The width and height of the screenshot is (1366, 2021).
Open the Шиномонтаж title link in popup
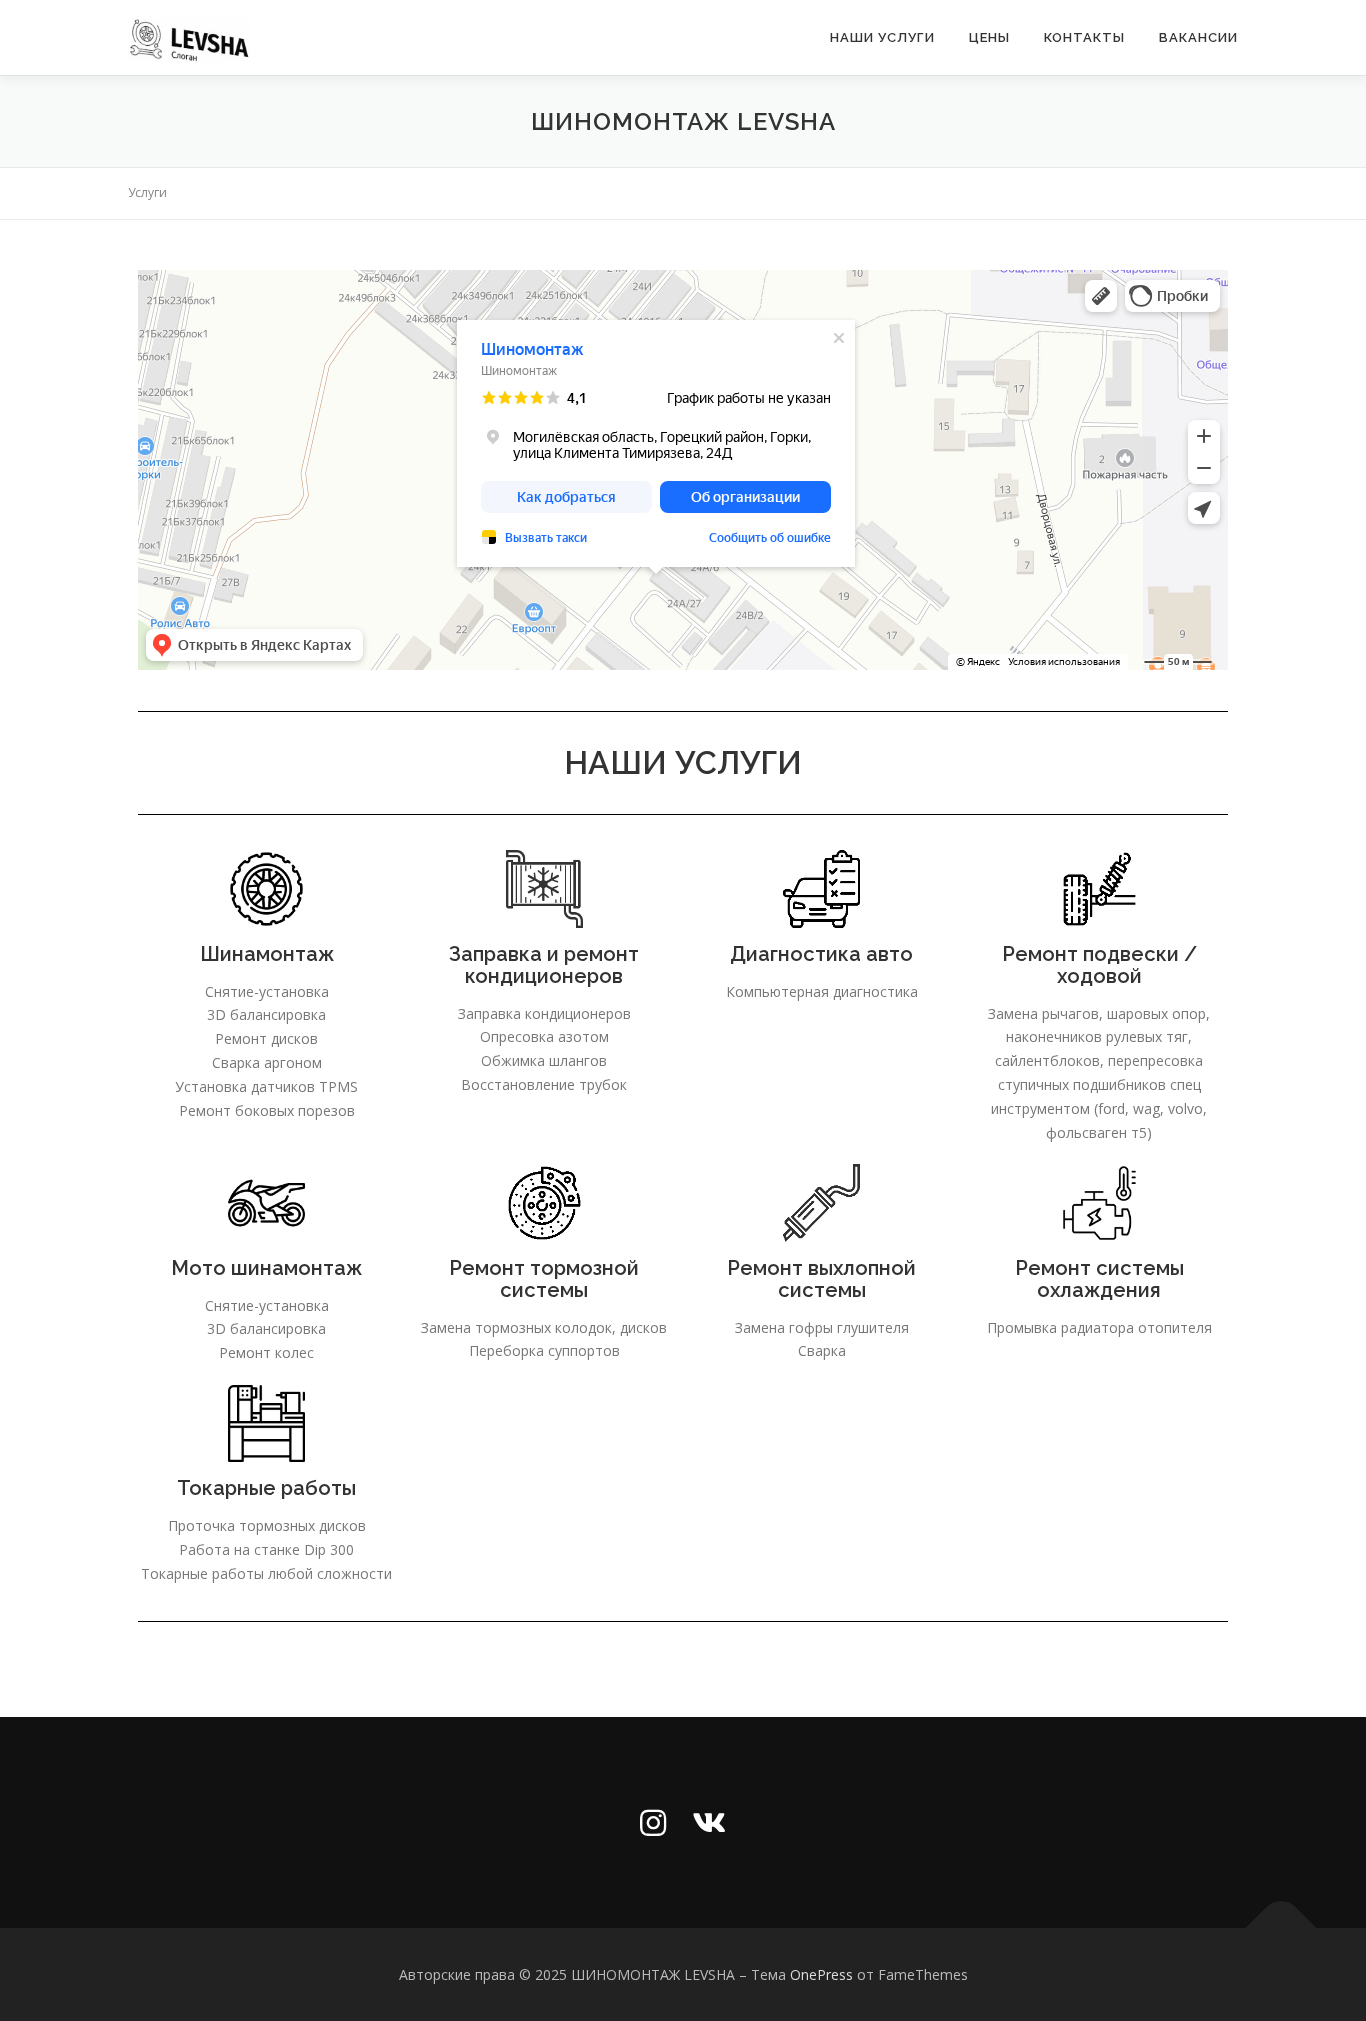(532, 349)
